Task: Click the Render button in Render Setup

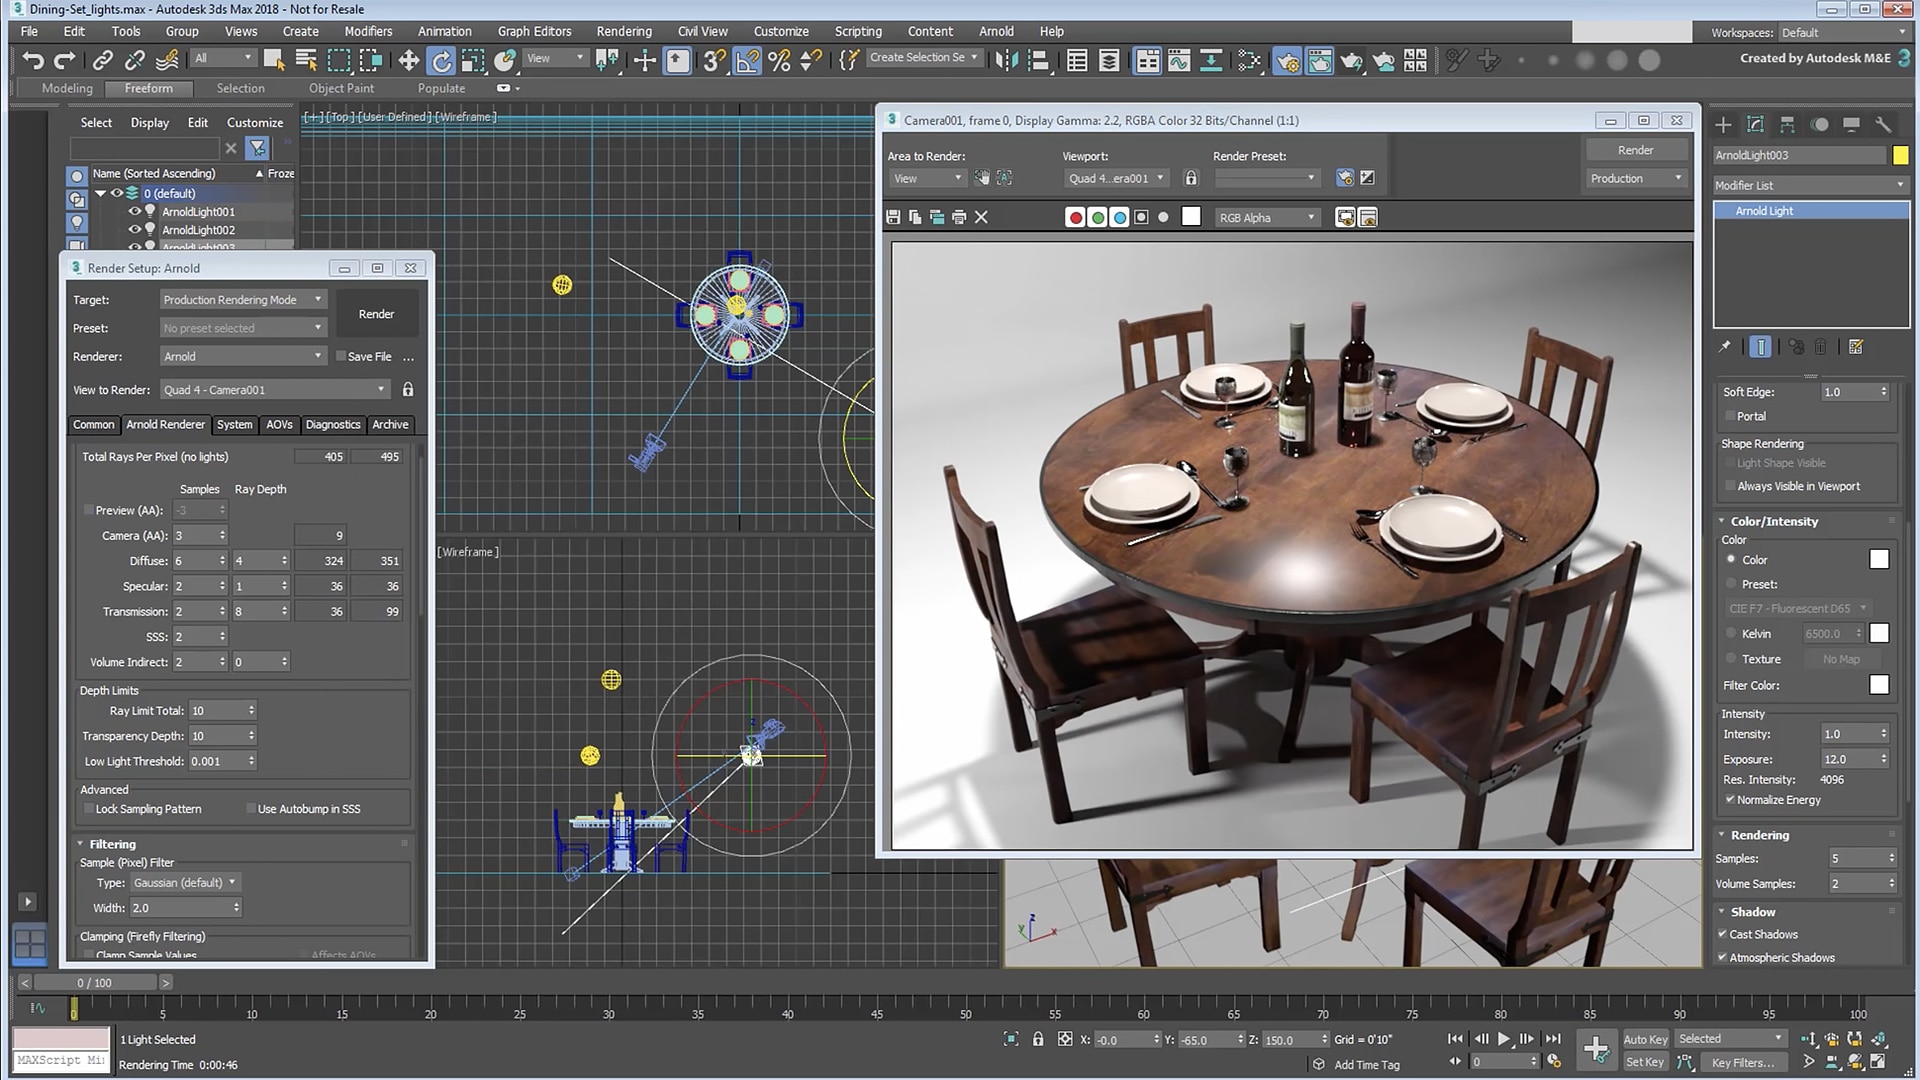Action: pyautogui.click(x=376, y=314)
